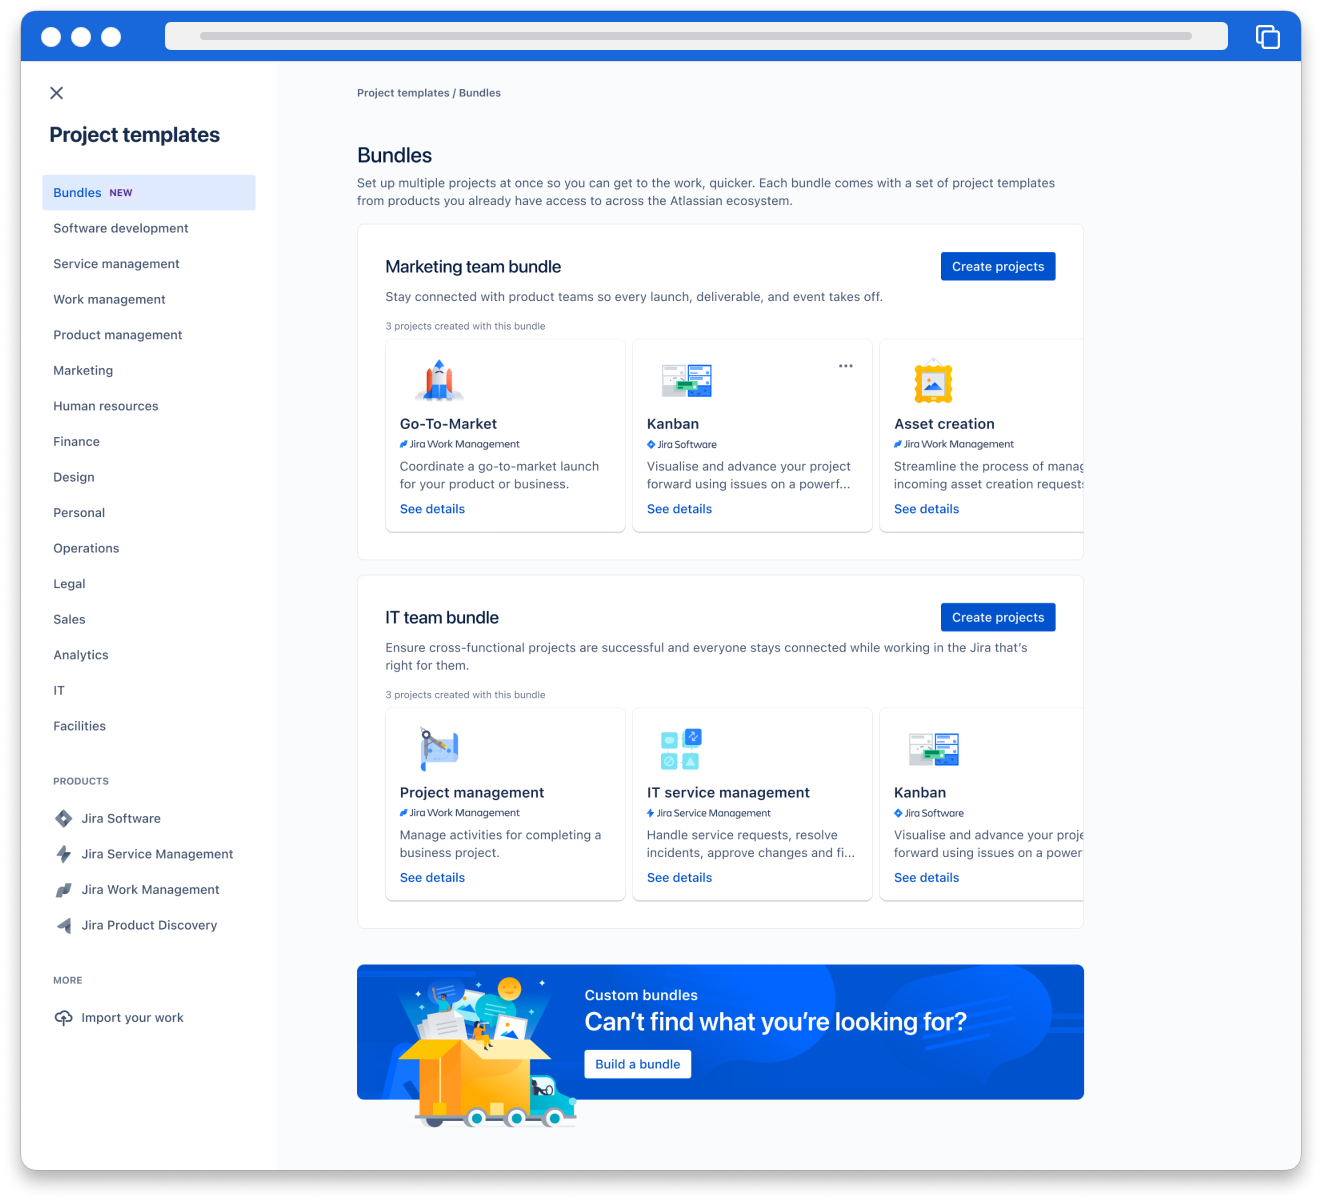
Task: Click the Build a bundle button
Action: (x=638, y=1064)
